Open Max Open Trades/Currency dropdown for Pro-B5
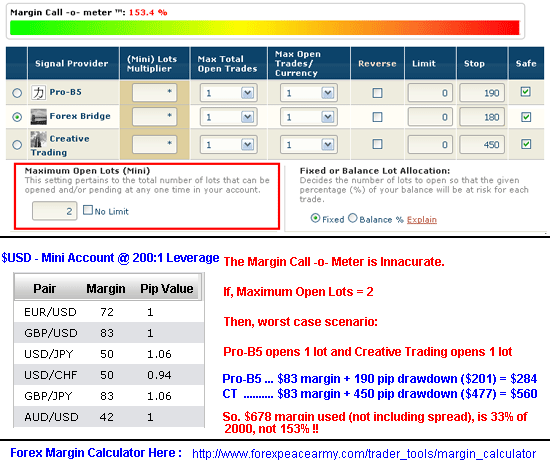This screenshot has width=550, height=471. 309,93
